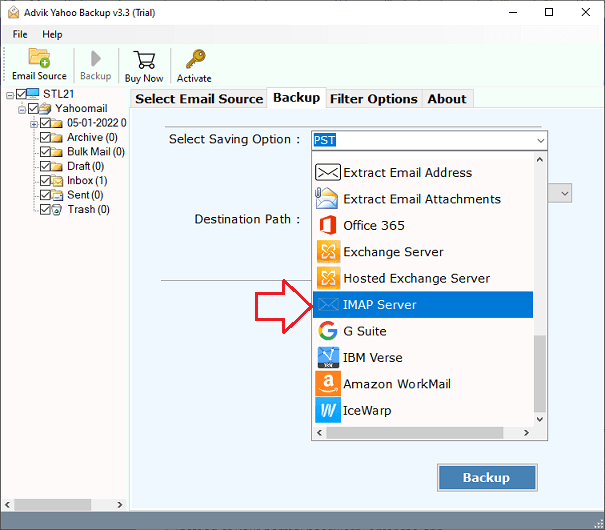This screenshot has width=605, height=530.
Task: Click the Yahoomail mail folder icon
Action: coord(45,108)
